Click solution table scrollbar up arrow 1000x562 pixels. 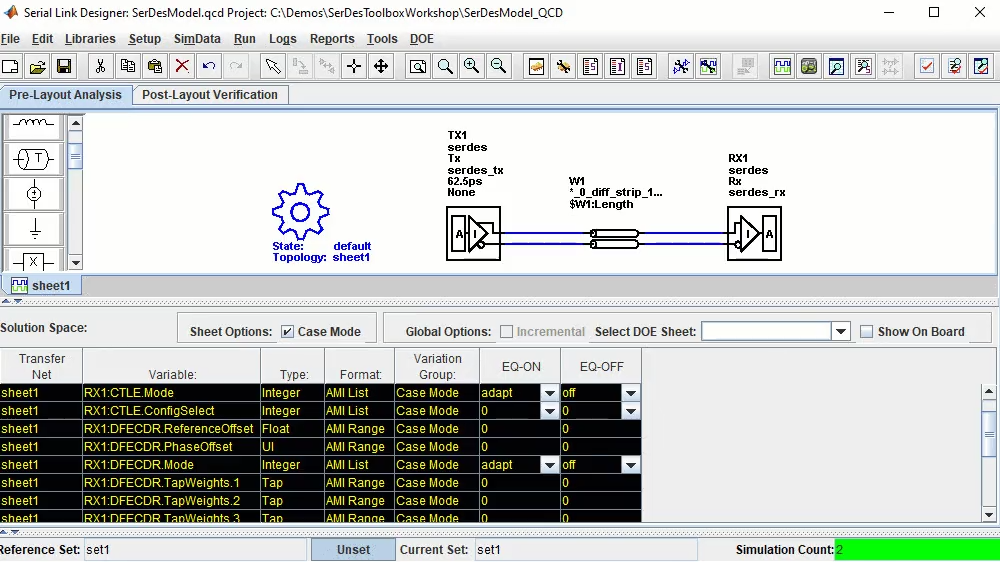(989, 391)
